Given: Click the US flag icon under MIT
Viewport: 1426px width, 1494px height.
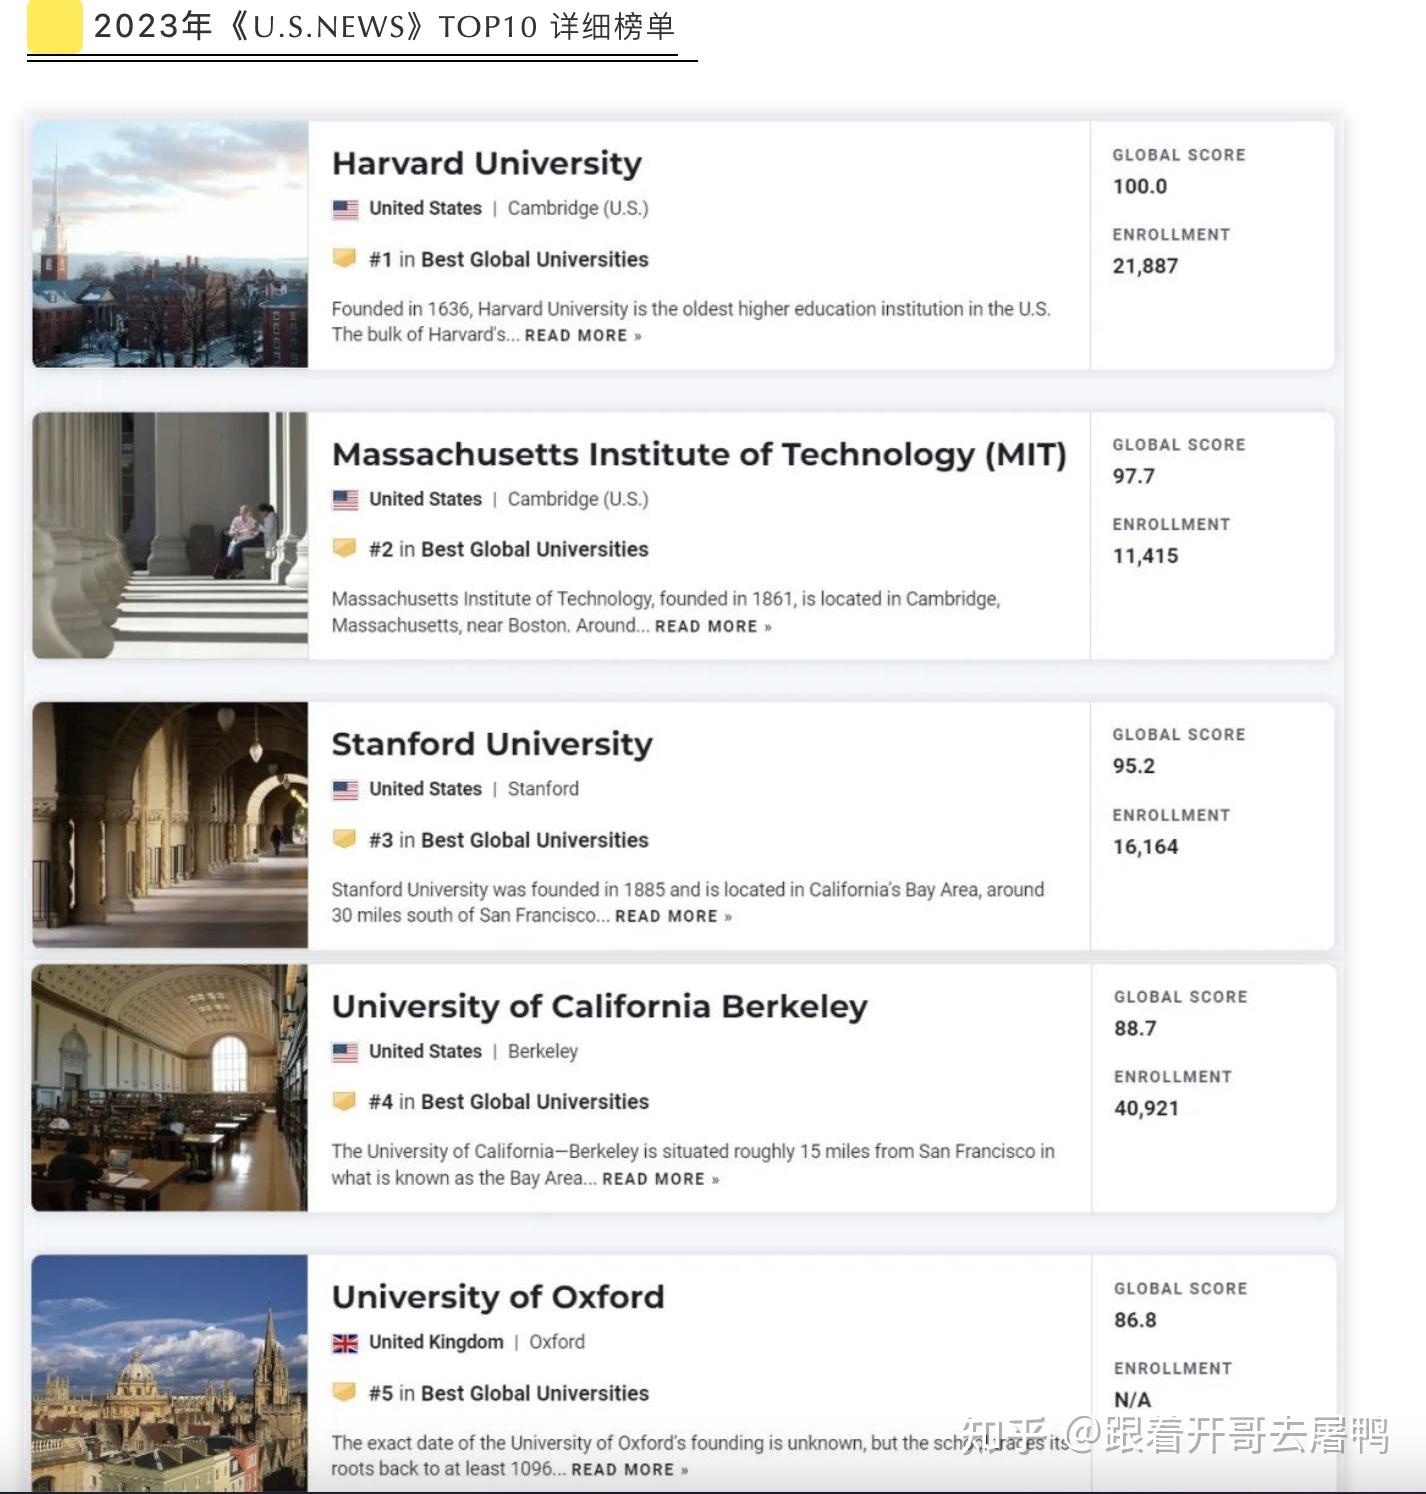Looking at the screenshot, I should [x=345, y=499].
